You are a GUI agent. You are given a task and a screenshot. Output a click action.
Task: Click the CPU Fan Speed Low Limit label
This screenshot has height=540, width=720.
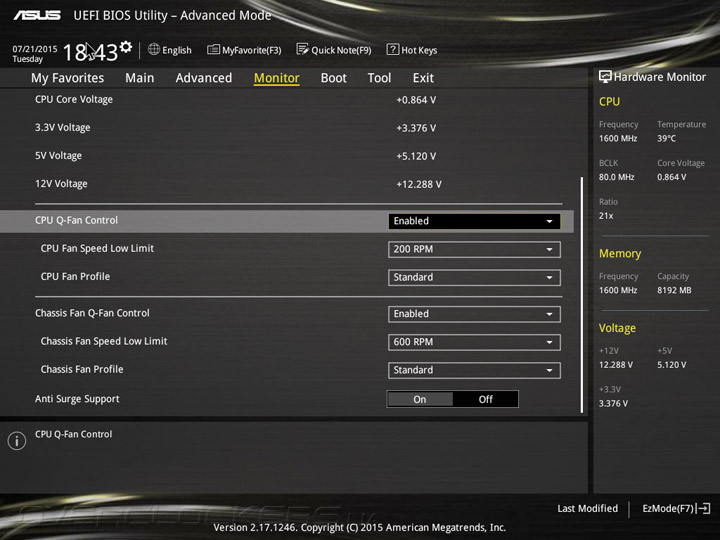97,248
